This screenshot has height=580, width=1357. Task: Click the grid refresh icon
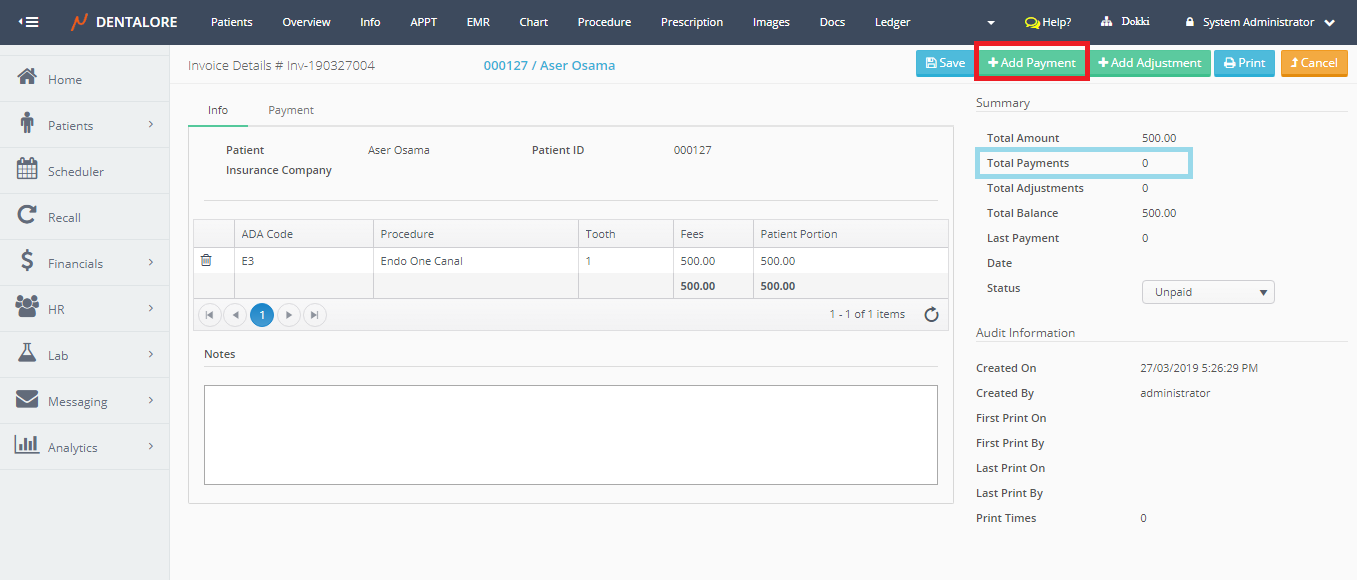(931, 315)
